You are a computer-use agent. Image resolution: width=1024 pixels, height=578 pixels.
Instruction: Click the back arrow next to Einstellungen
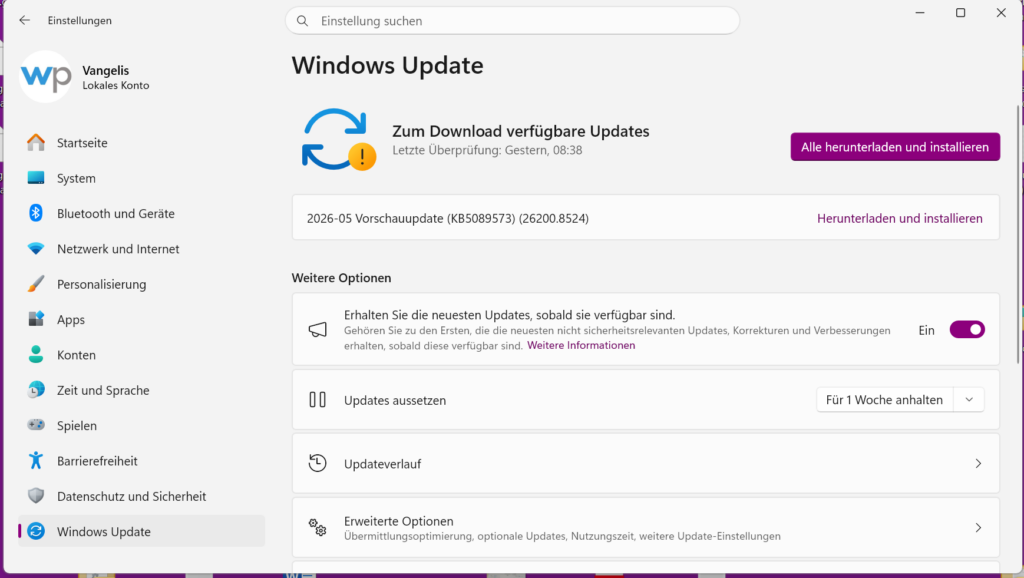coord(25,20)
